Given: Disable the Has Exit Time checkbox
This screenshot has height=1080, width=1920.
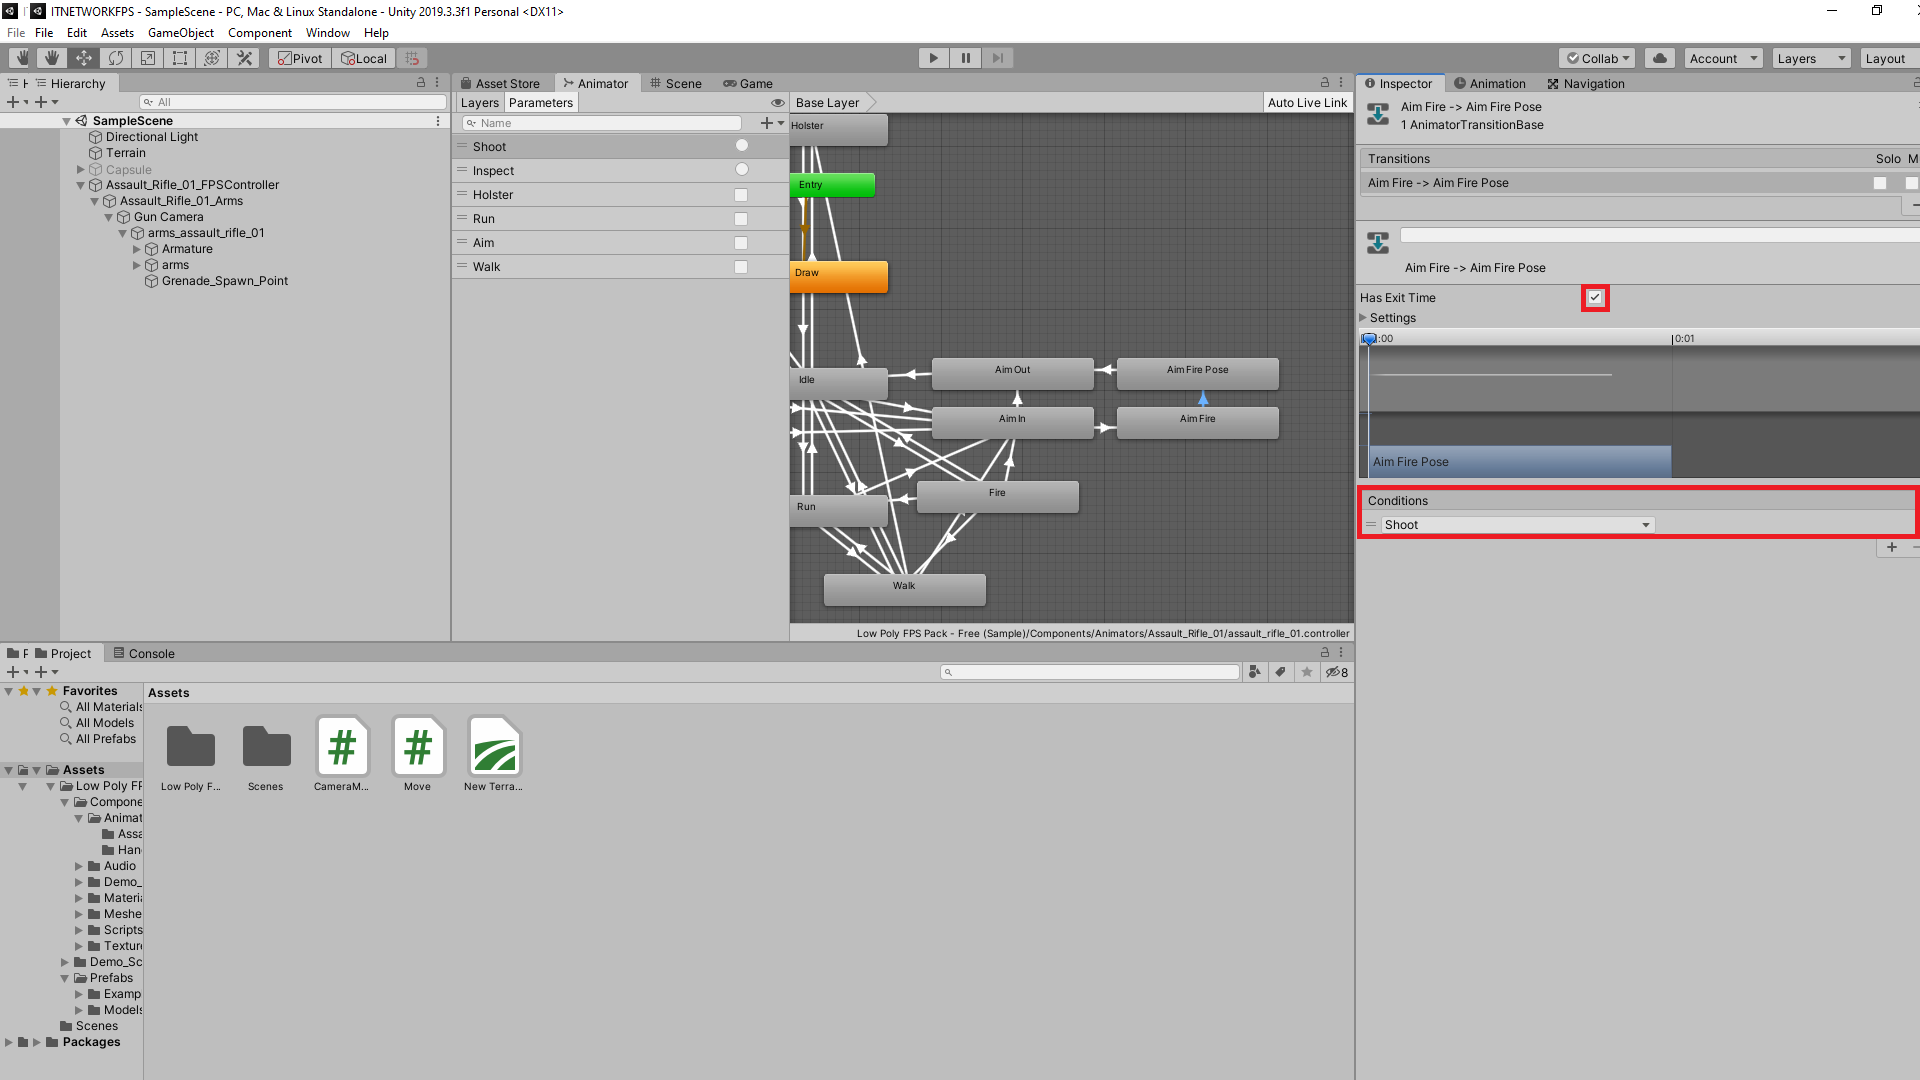Looking at the screenshot, I should 1594,297.
